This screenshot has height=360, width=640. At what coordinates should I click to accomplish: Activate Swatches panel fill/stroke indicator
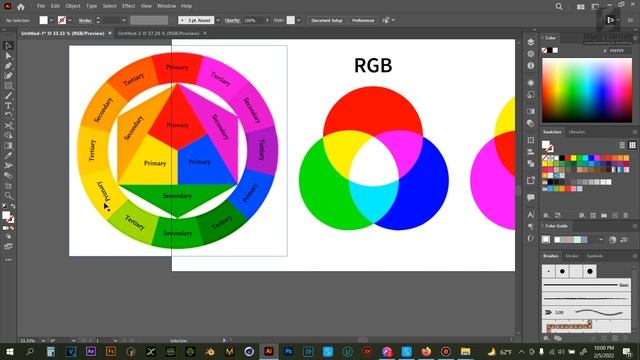[547, 146]
